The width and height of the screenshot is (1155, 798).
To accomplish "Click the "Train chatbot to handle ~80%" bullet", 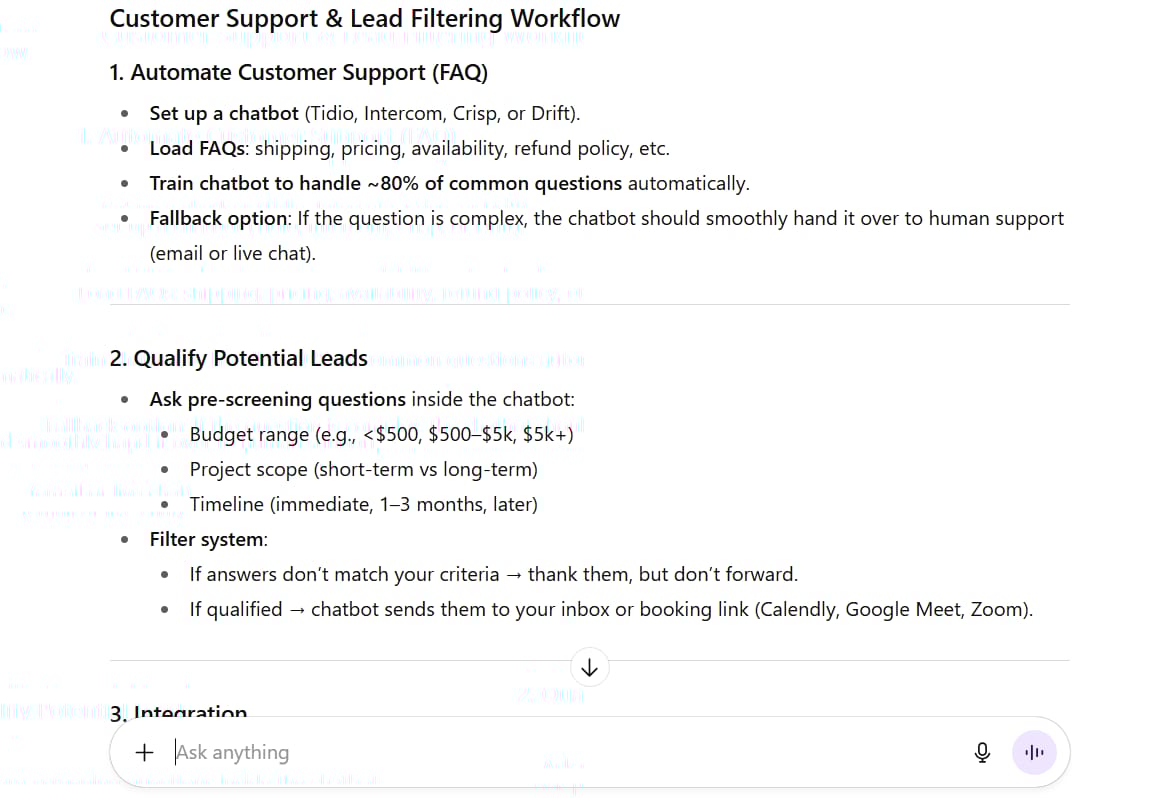I will click(449, 183).
